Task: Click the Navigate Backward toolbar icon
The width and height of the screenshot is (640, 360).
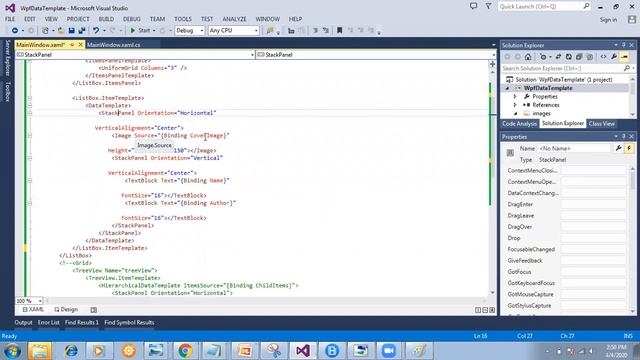Action: 15,31
